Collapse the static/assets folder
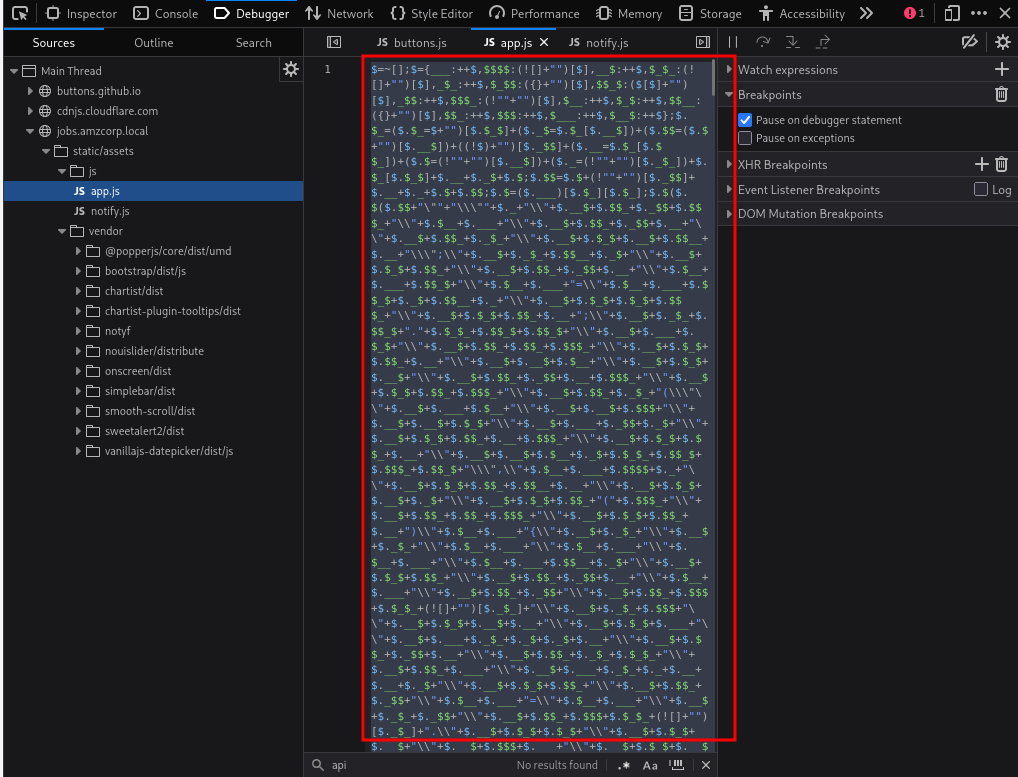 pyautogui.click(x=46, y=151)
